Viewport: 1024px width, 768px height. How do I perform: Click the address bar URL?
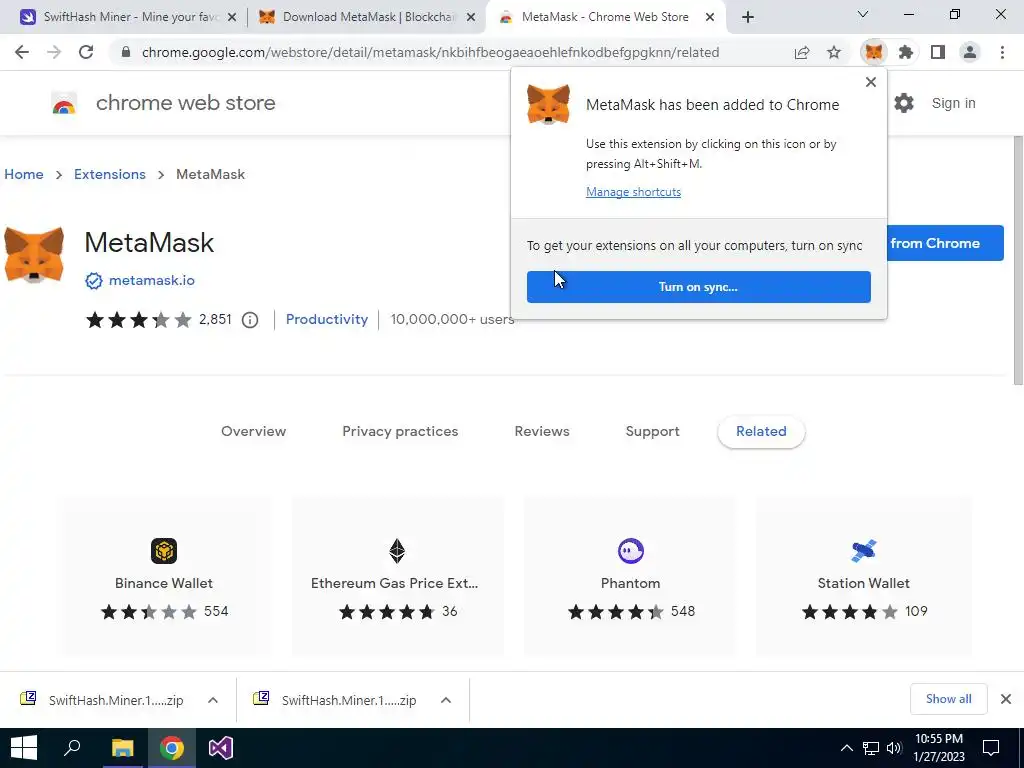tap(430, 52)
